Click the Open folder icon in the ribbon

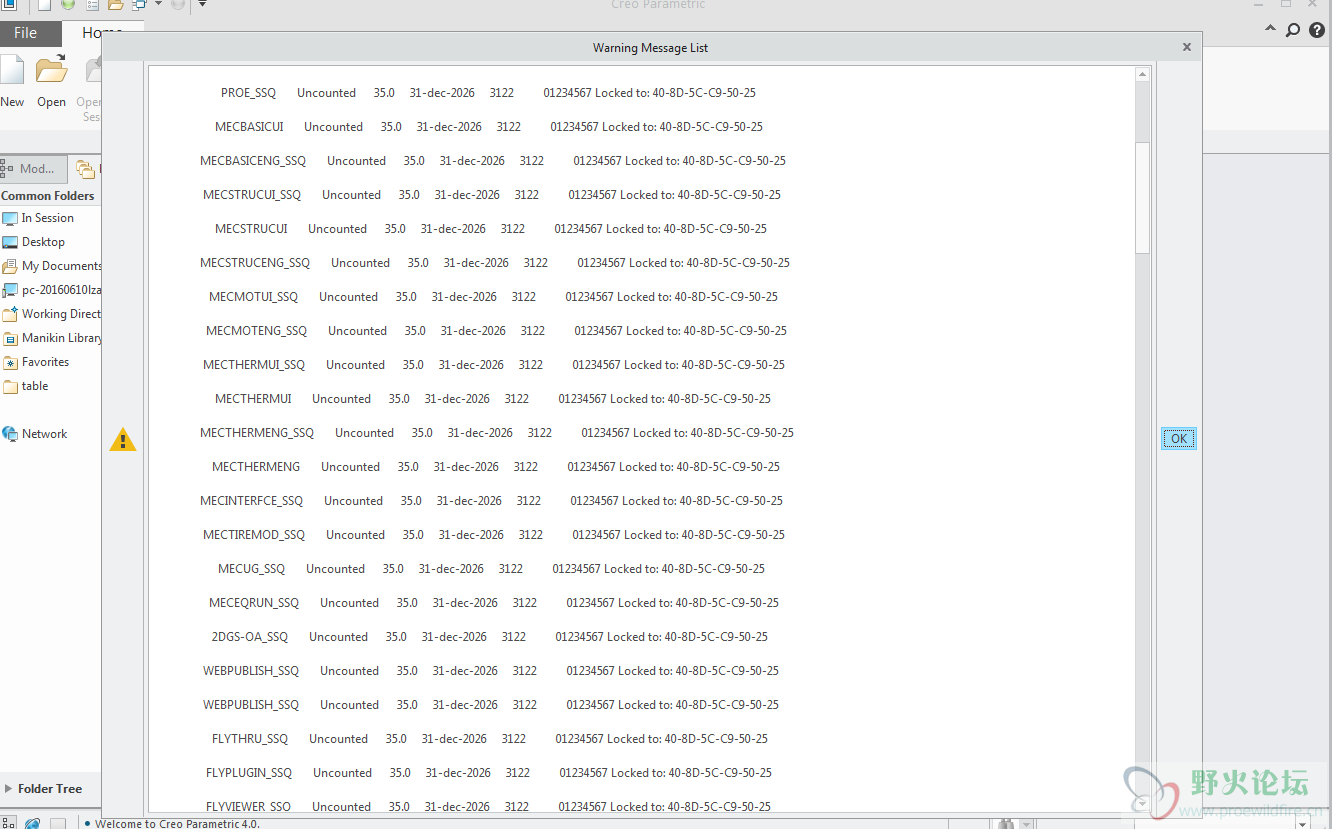click(51, 70)
